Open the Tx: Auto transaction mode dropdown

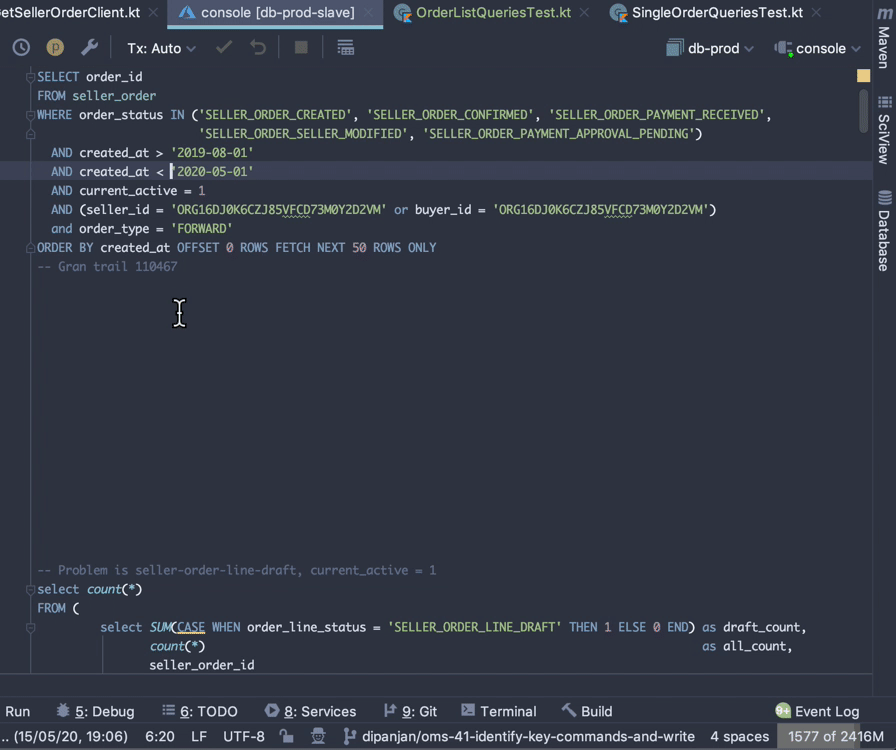point(160,47)
